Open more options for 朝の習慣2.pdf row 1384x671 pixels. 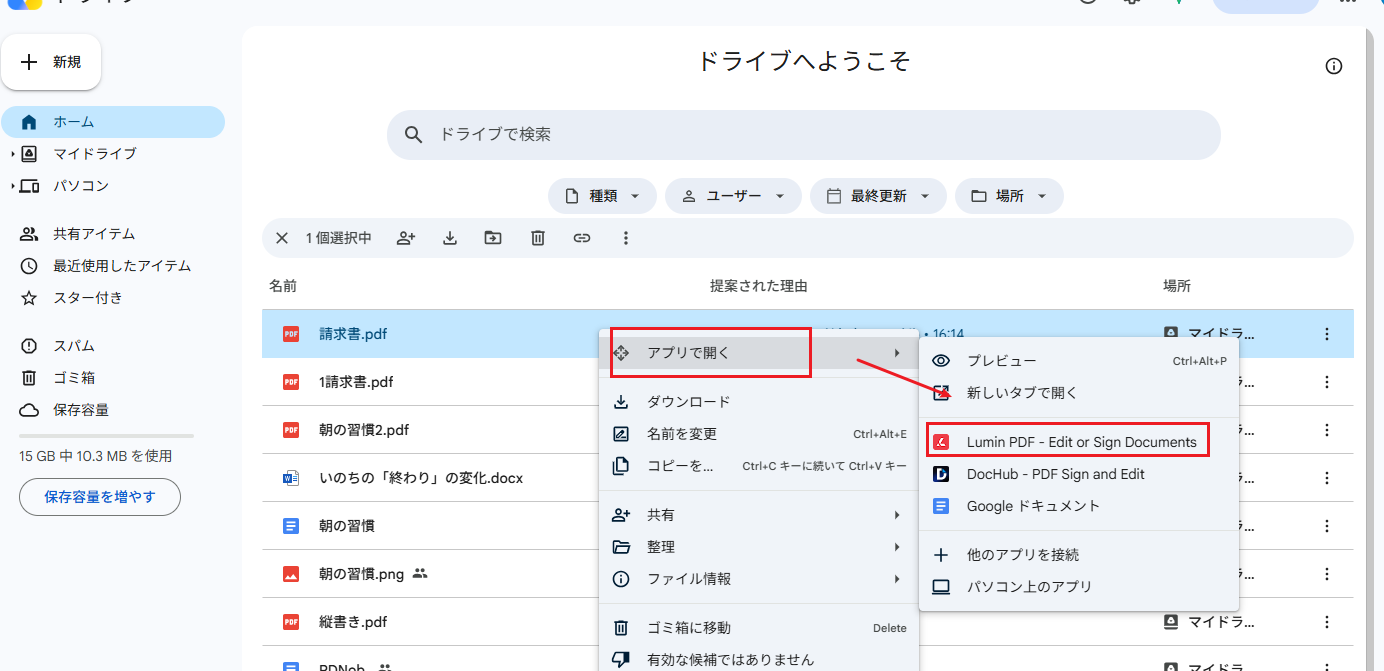1327,430
